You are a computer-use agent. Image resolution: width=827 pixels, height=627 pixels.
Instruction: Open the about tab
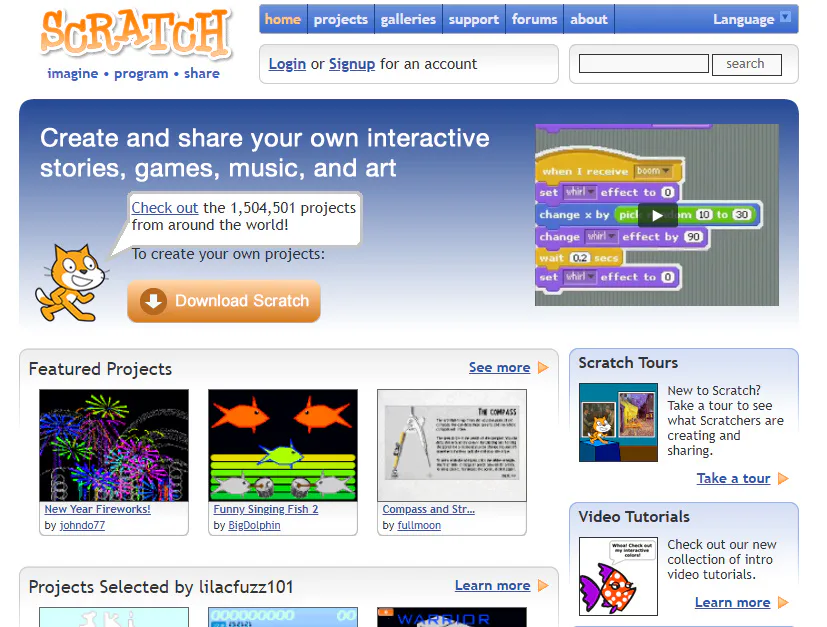(589, 20)
